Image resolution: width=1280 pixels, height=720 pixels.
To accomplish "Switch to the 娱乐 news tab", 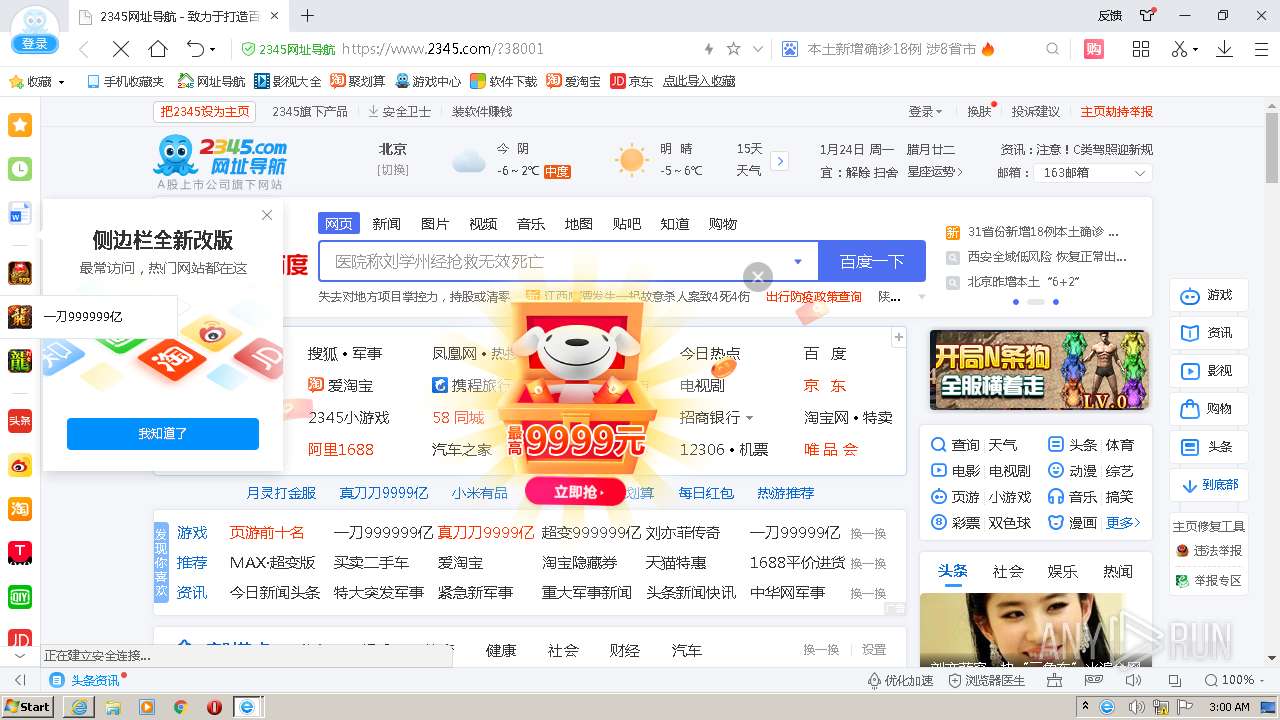I will [1062, 572].
